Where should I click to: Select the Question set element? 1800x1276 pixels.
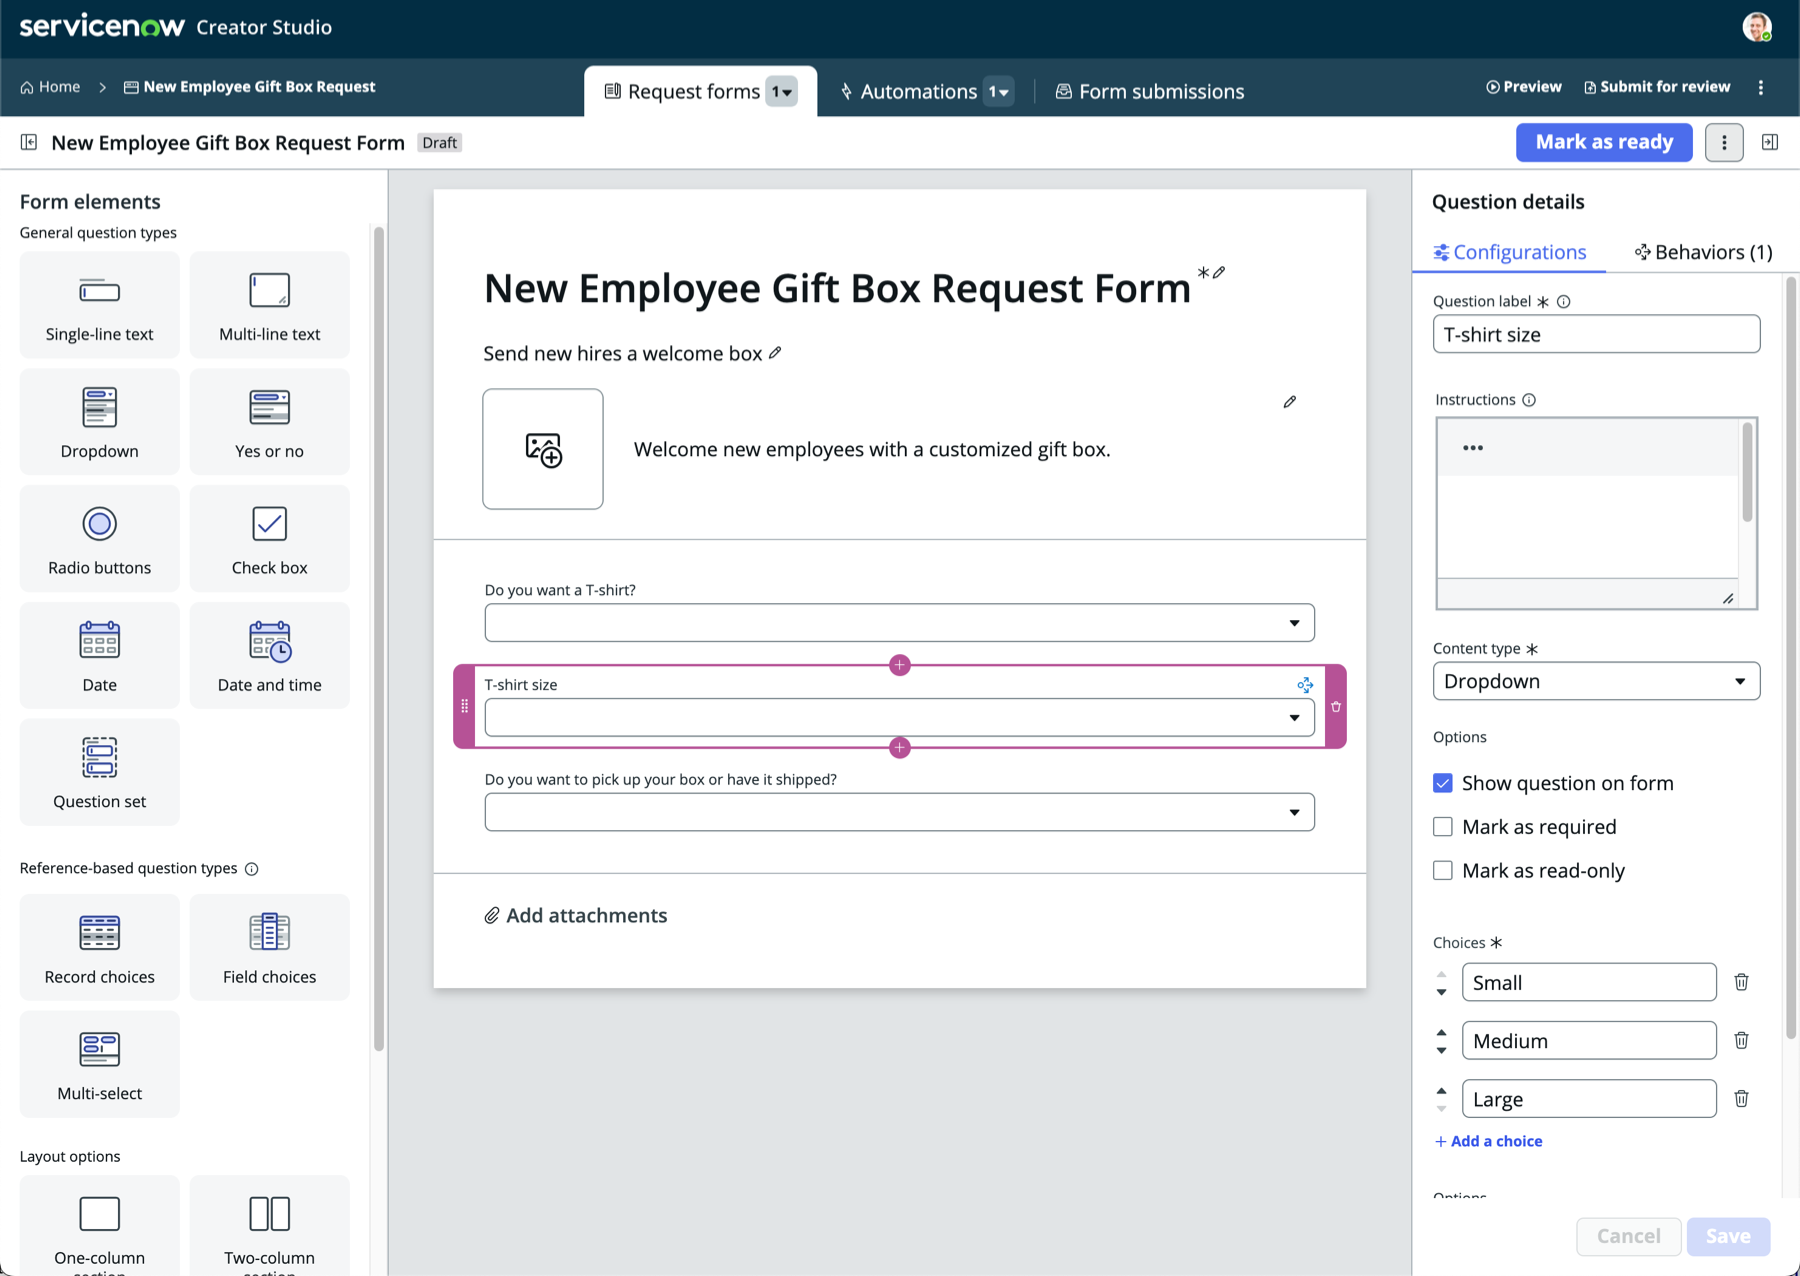(99, 772)
